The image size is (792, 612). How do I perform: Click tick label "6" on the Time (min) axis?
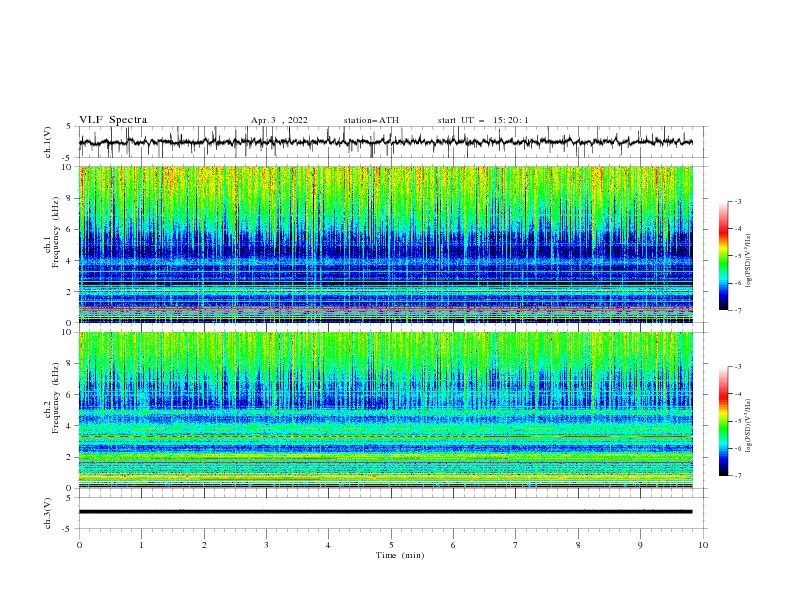point(453,545)
